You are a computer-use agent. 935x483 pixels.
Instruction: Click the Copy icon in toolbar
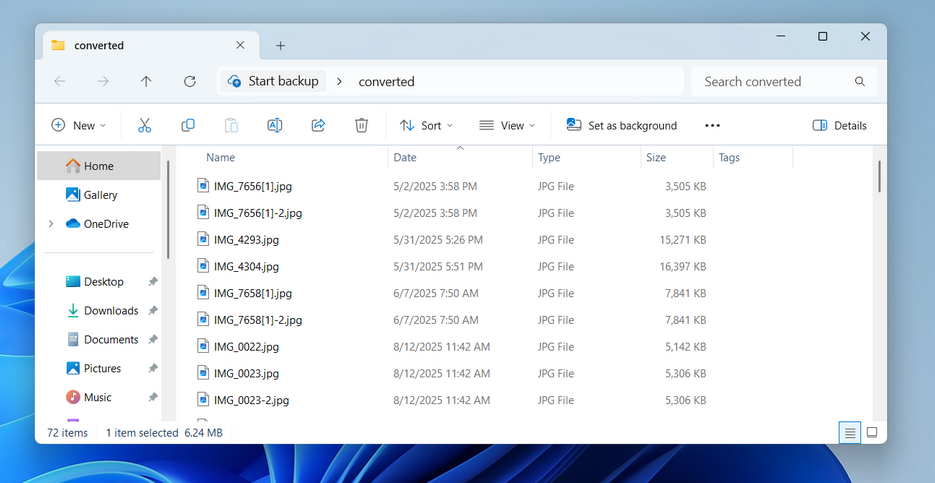pos(188,125)
